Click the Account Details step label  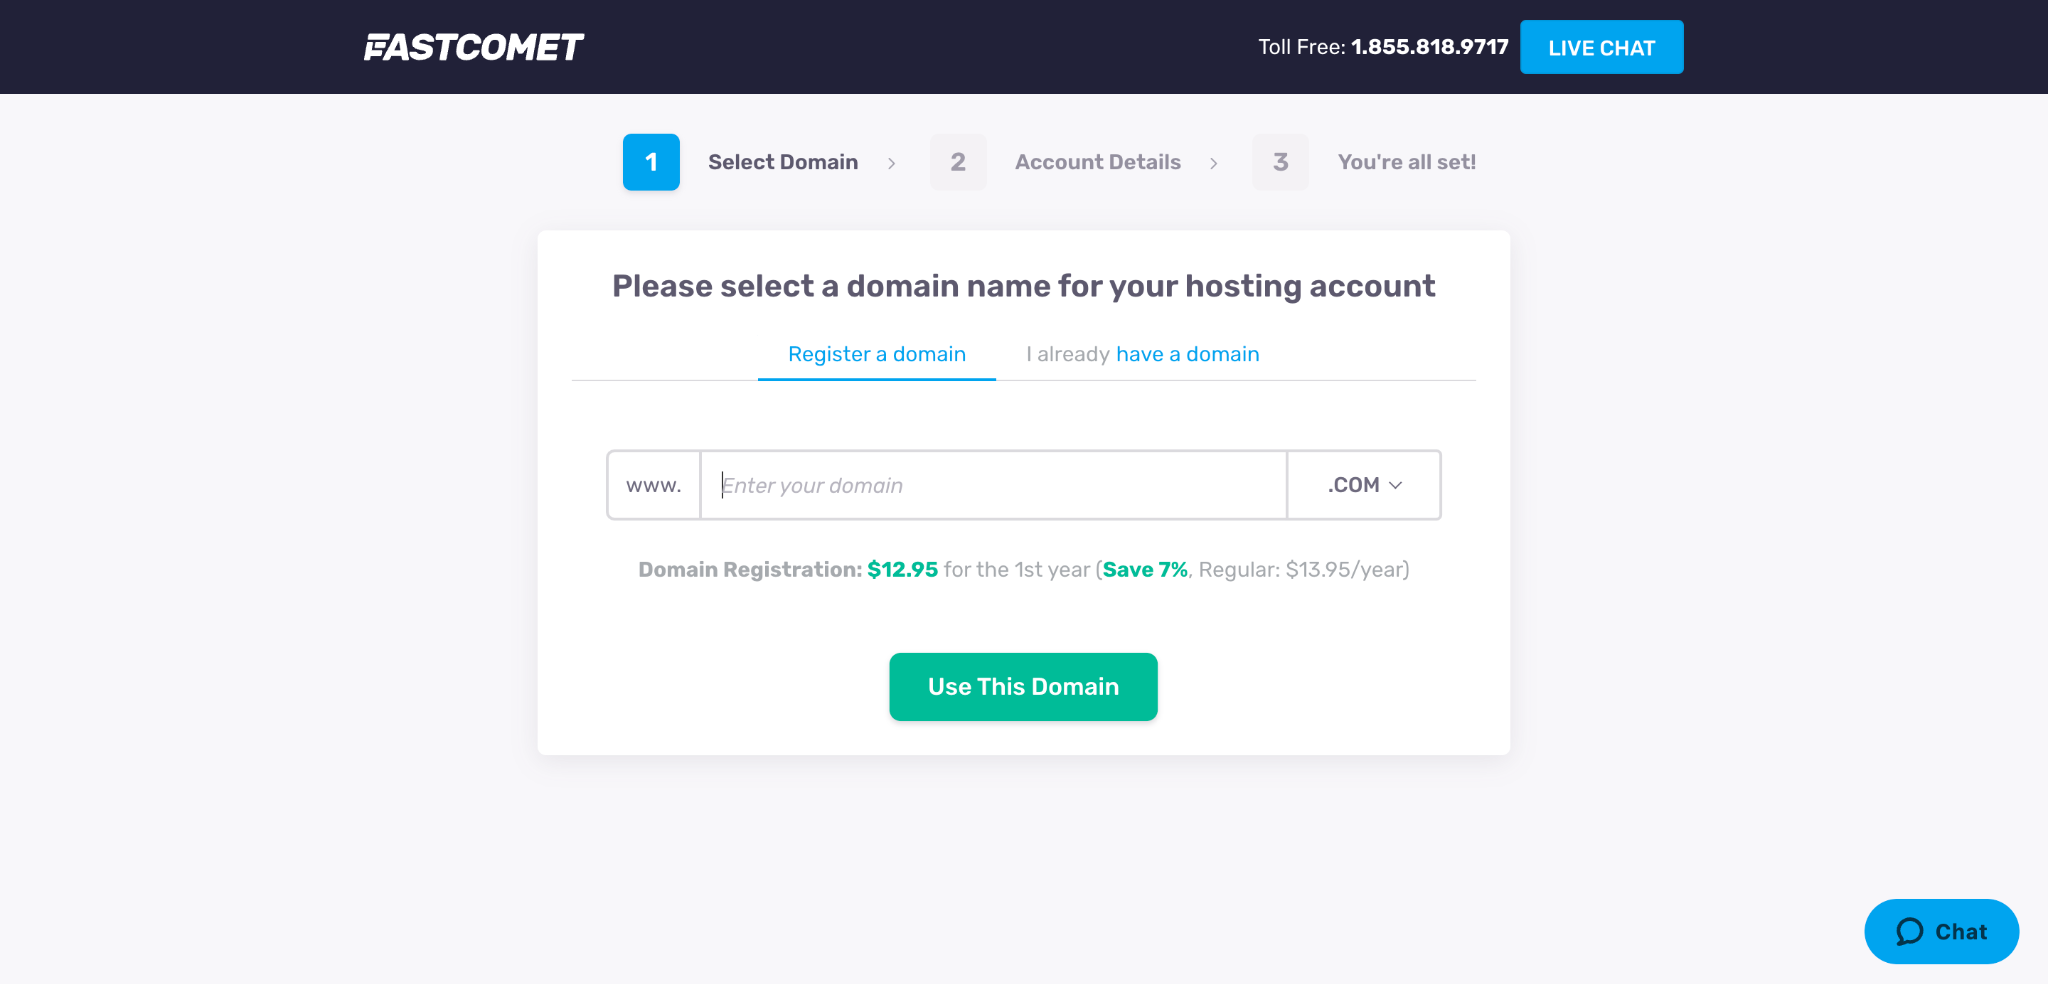[1097, 162]
